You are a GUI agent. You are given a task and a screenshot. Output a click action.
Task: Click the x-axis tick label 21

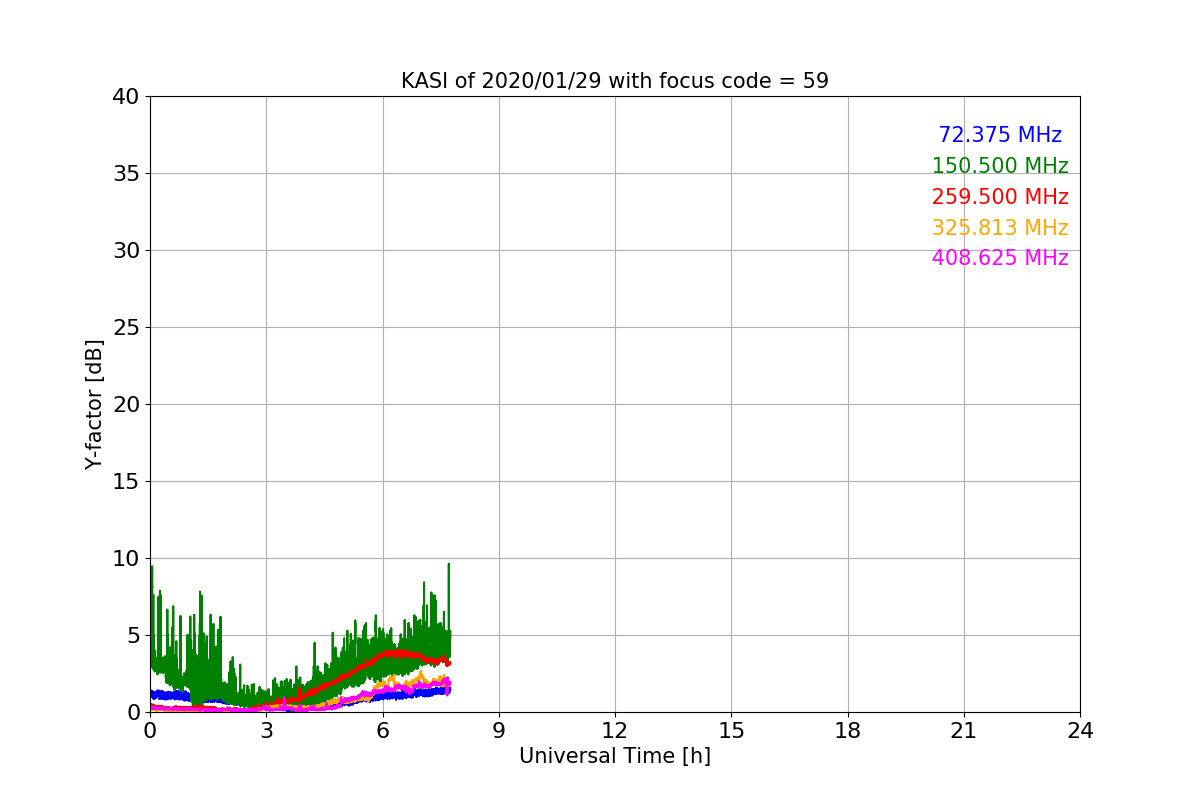964,731
